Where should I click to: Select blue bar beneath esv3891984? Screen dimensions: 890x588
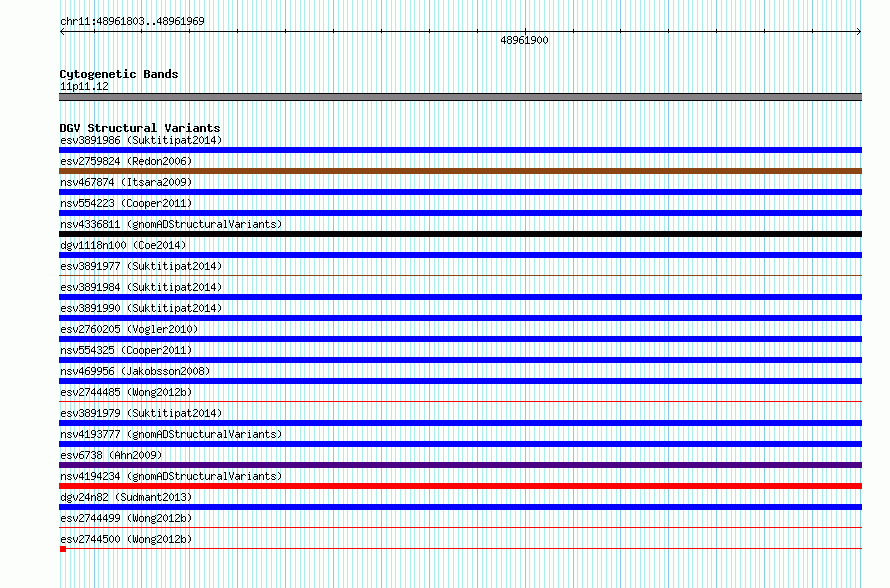[x=460, y=297]
